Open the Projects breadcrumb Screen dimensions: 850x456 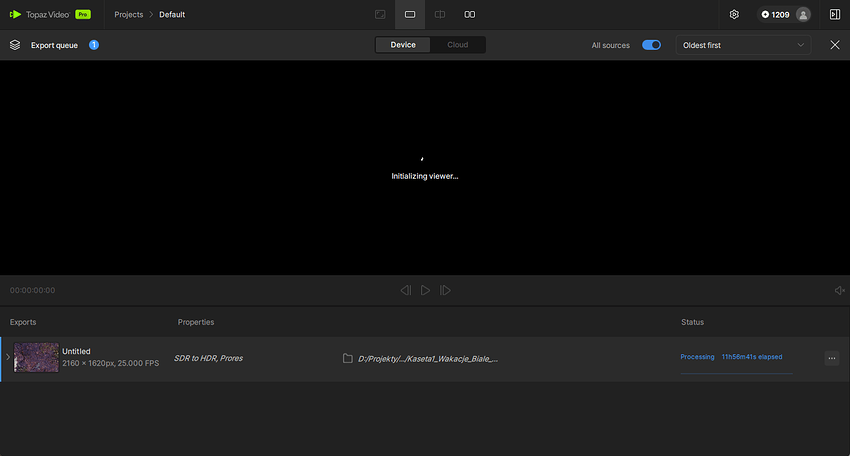coord(128,15)
